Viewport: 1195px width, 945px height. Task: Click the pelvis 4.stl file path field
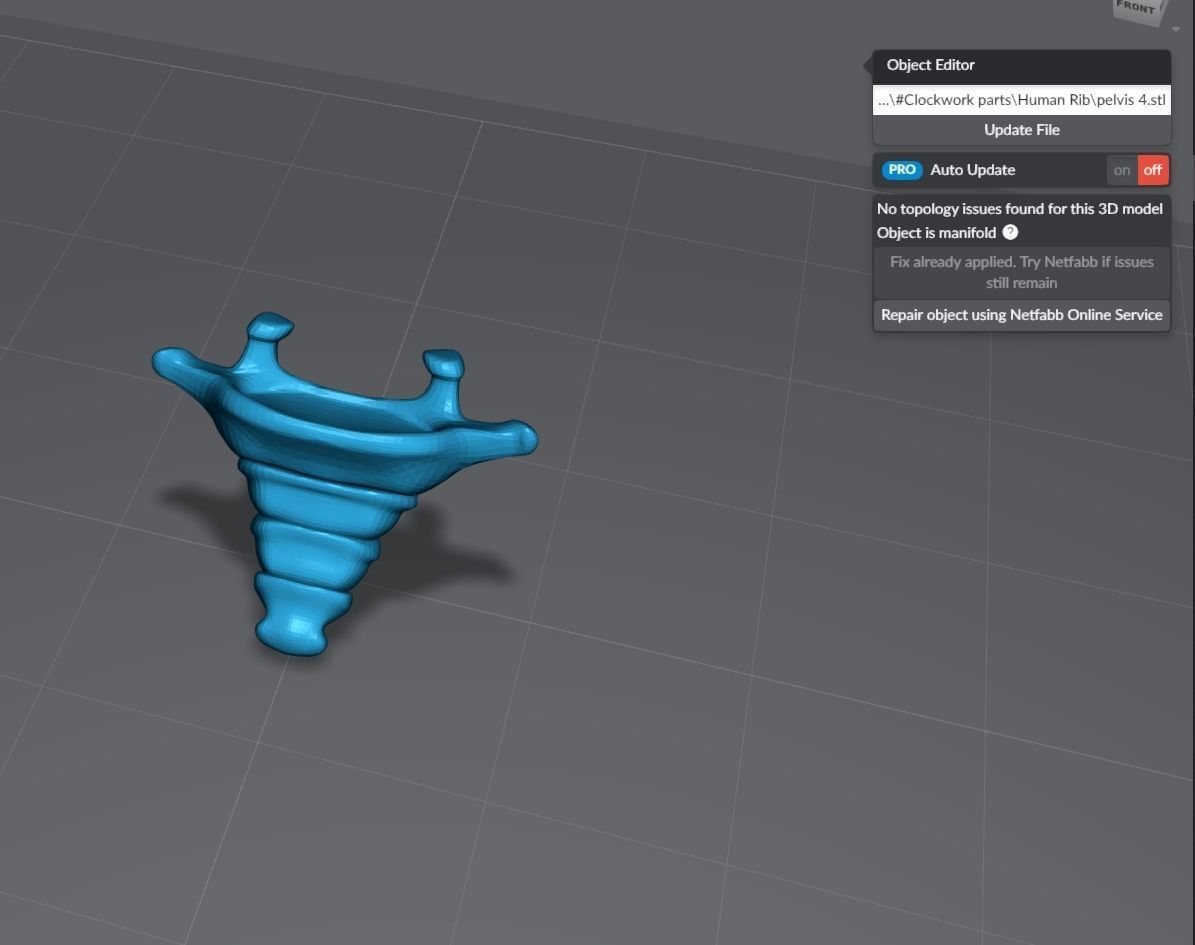(1021, 100)
